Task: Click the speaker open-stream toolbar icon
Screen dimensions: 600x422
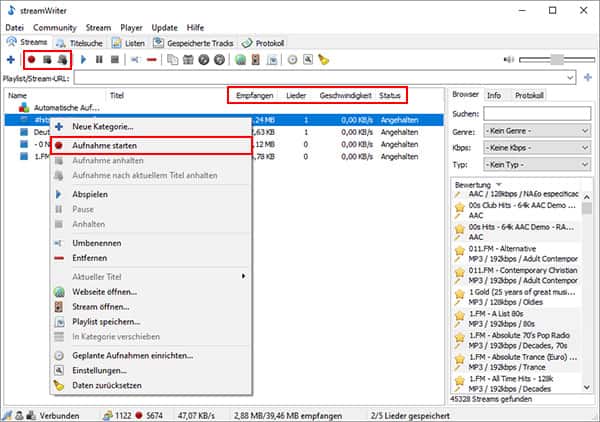Action: coord(256,60)
